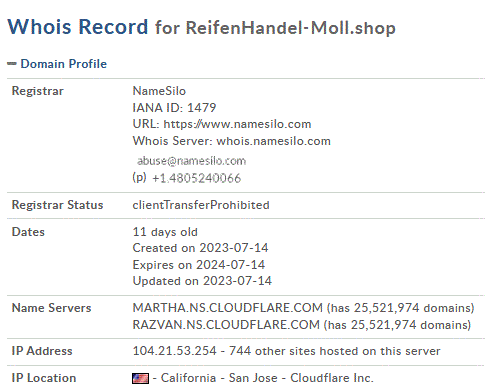Click IP address 104.21.53.254

pyautogui.click(x=175, y=351)
